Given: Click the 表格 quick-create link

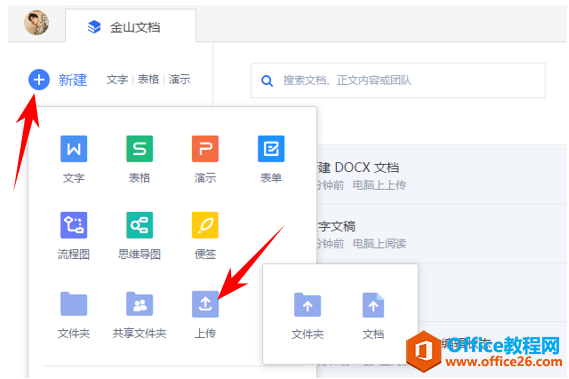Looking at the screenshot, I should [148, 79].
